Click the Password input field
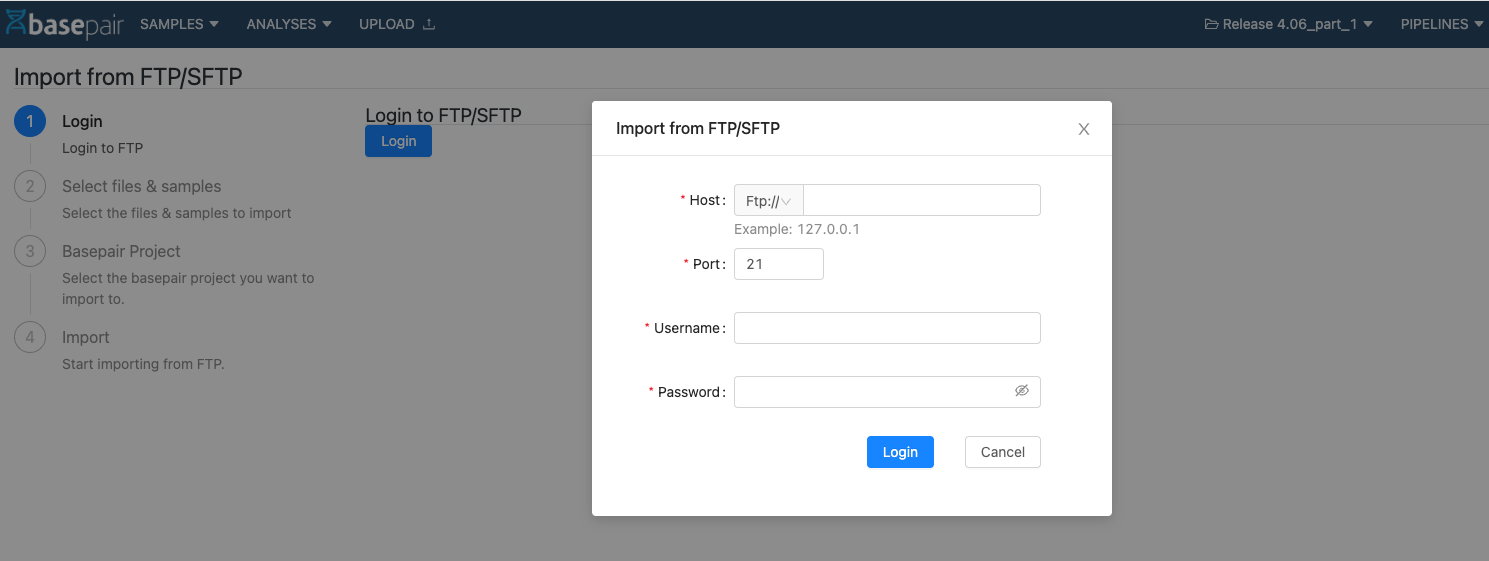This screenshot has width=1489, height=561. [x=872, y=392]
